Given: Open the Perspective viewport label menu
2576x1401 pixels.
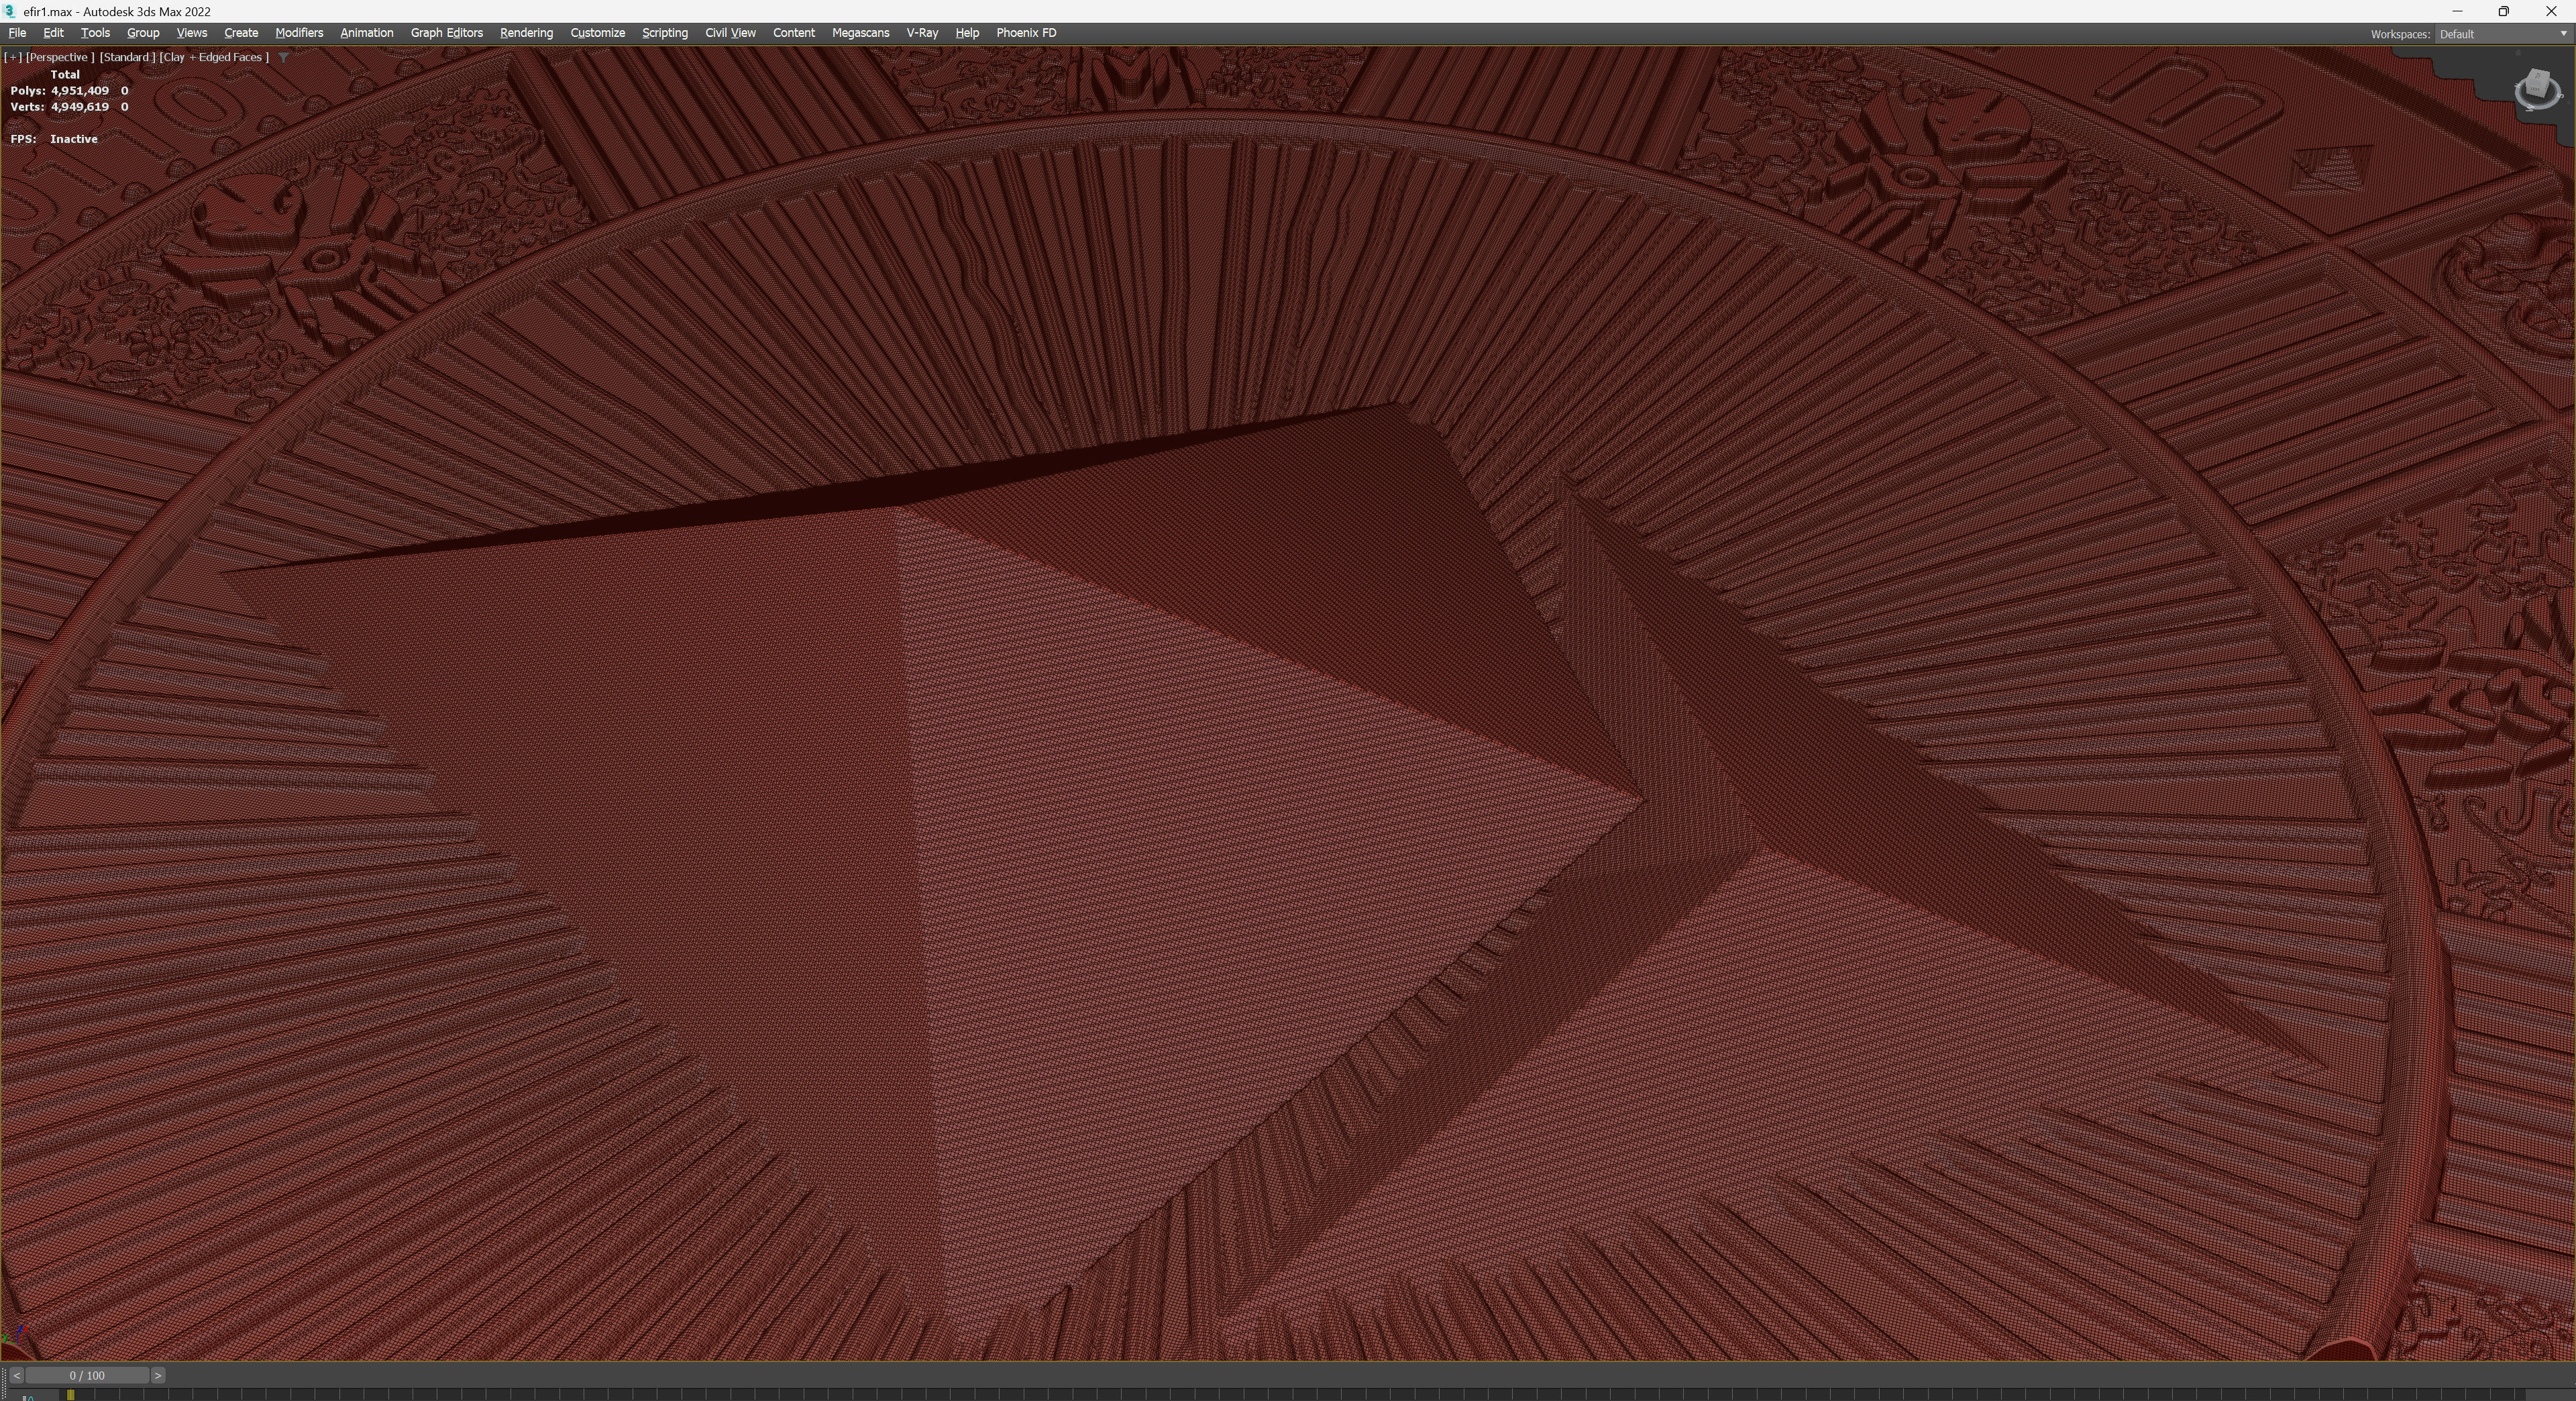Looking at the screenshot, I should [x=60, y=57].
